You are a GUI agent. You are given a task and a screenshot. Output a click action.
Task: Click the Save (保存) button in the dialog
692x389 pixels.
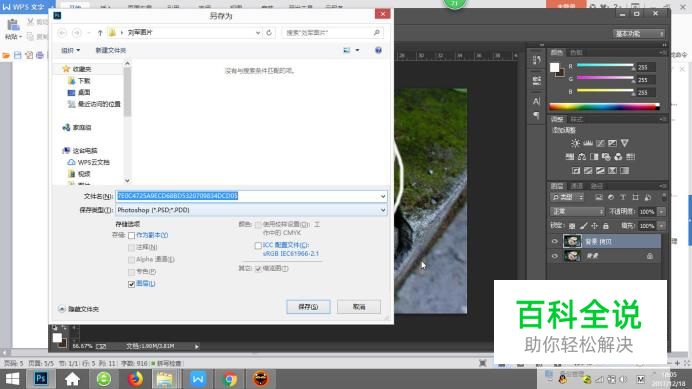(x=308, y=307)
